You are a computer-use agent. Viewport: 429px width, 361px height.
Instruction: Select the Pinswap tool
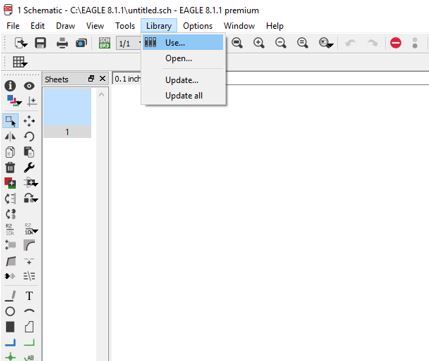coord(10,199)
